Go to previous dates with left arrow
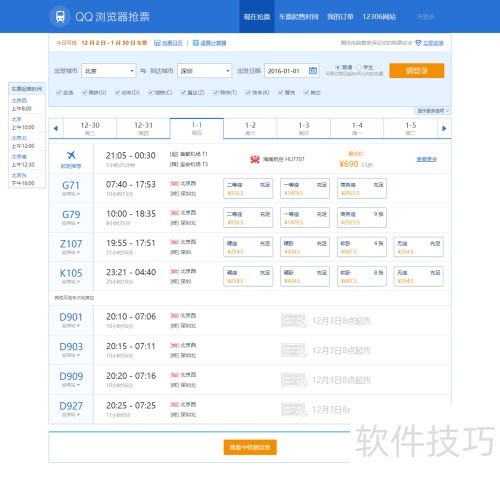The height and width of the screenshot is (478, 500). coord(56,128)
